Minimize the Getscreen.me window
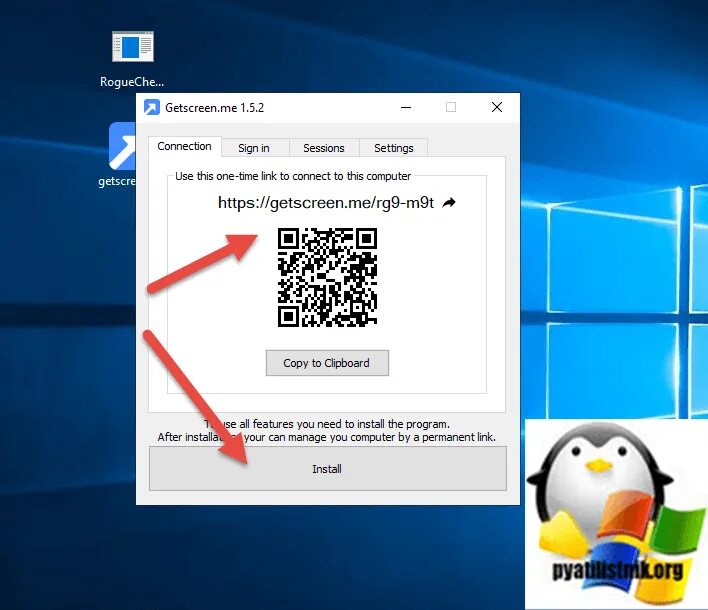708x610 pixels. click(x=406, y=107)
